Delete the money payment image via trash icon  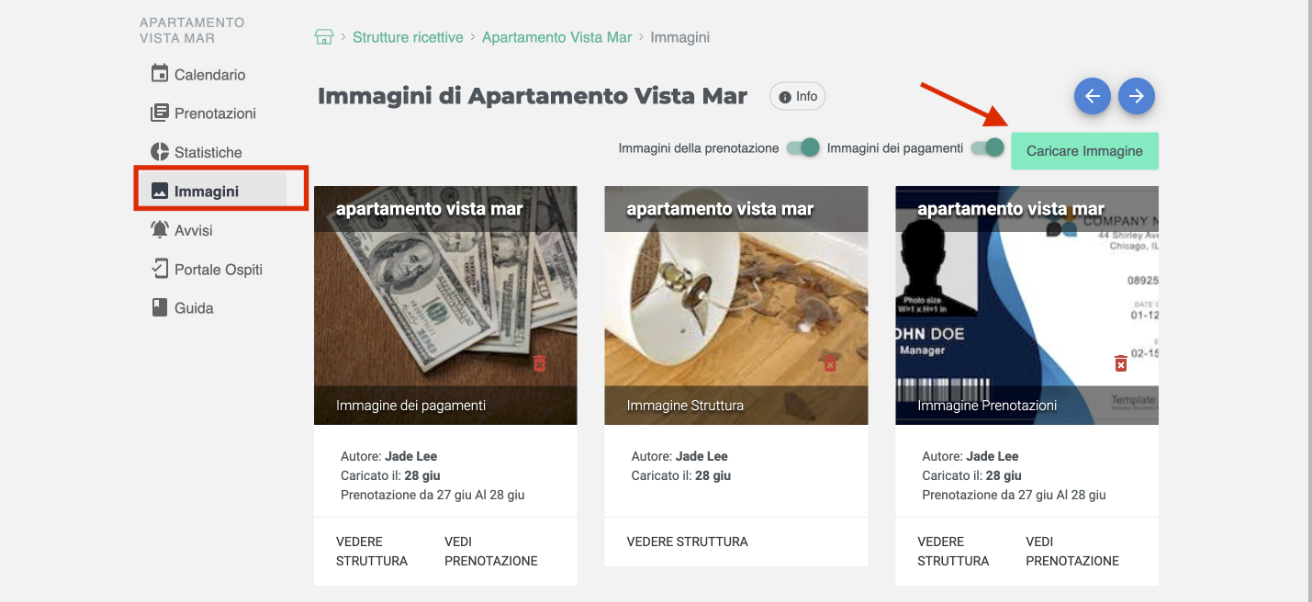[x=539, y=363]
